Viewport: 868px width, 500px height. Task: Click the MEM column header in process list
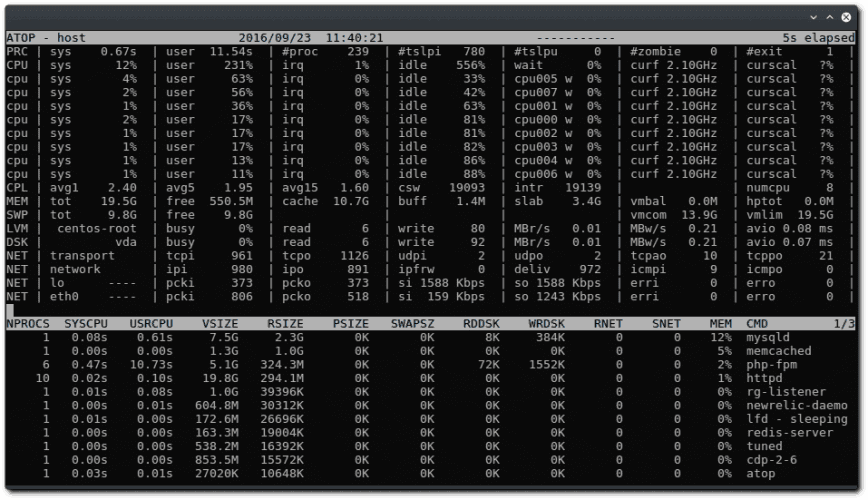(720, 323)
